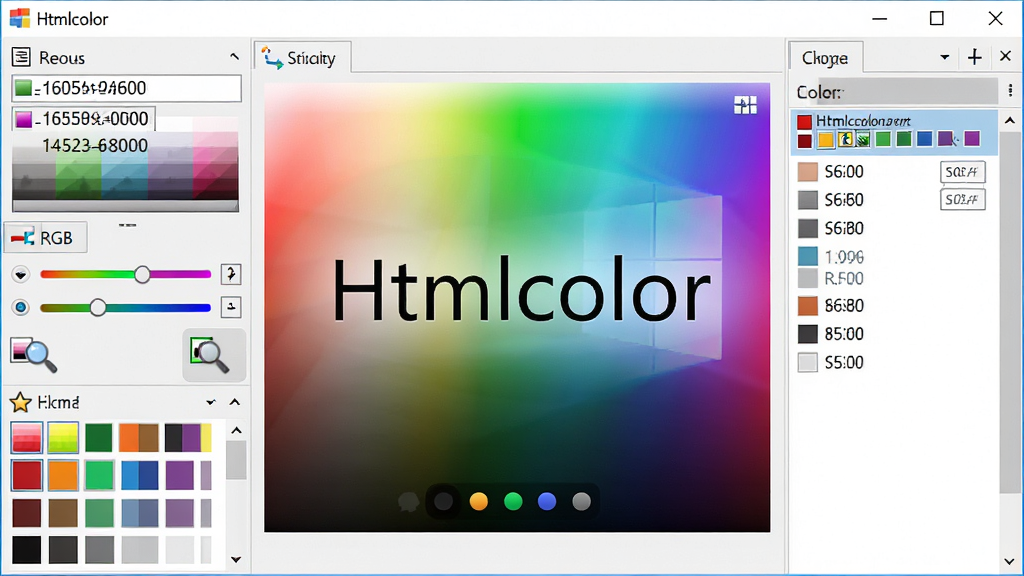Click the Hicma favorites star icon

point(21,402)
